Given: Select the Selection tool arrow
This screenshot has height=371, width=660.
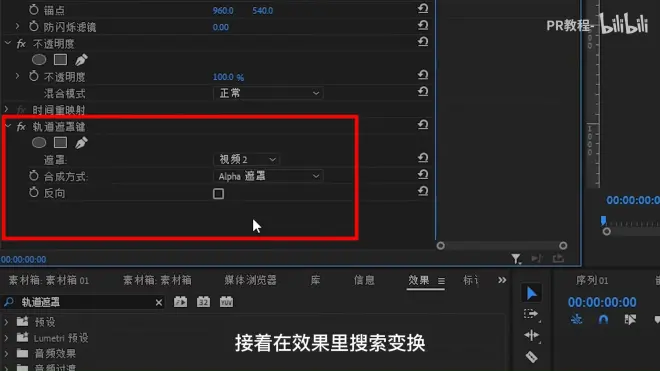Looking at the screenshot, I should pyautogui.click(x=532, y=294).
